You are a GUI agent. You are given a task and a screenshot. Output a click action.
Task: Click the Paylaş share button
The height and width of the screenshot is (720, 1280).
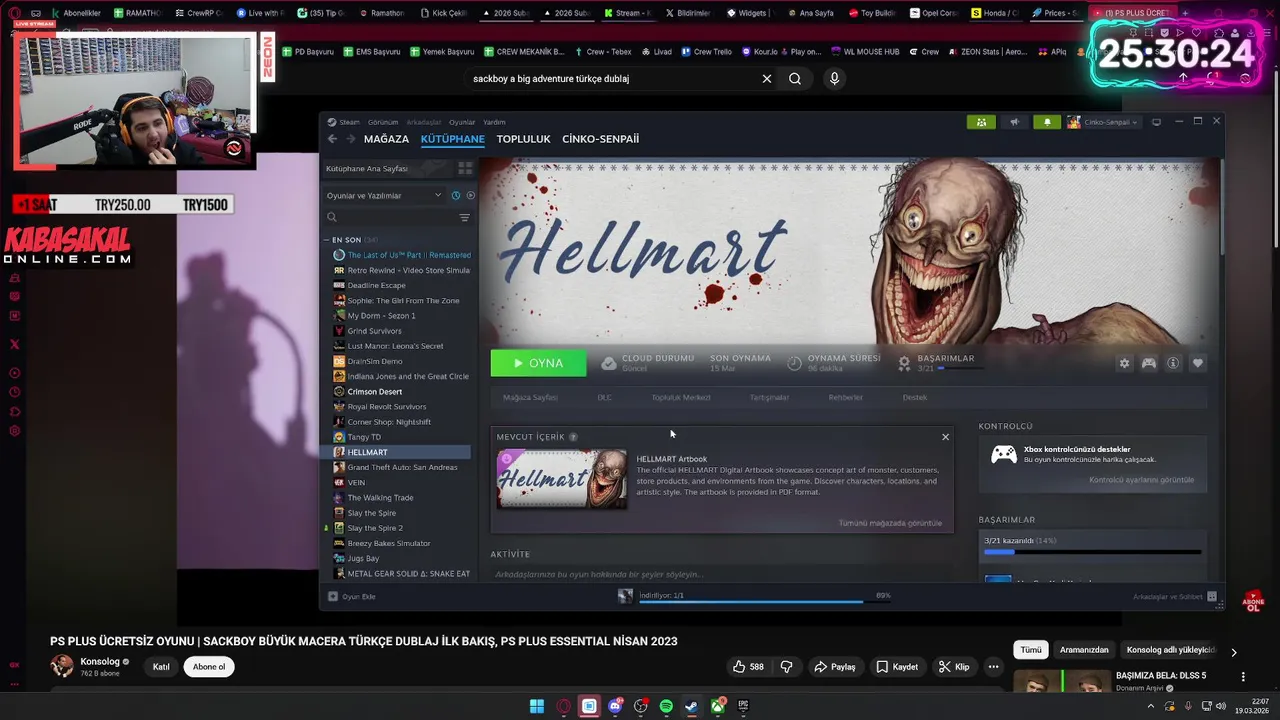pos(834,667)
